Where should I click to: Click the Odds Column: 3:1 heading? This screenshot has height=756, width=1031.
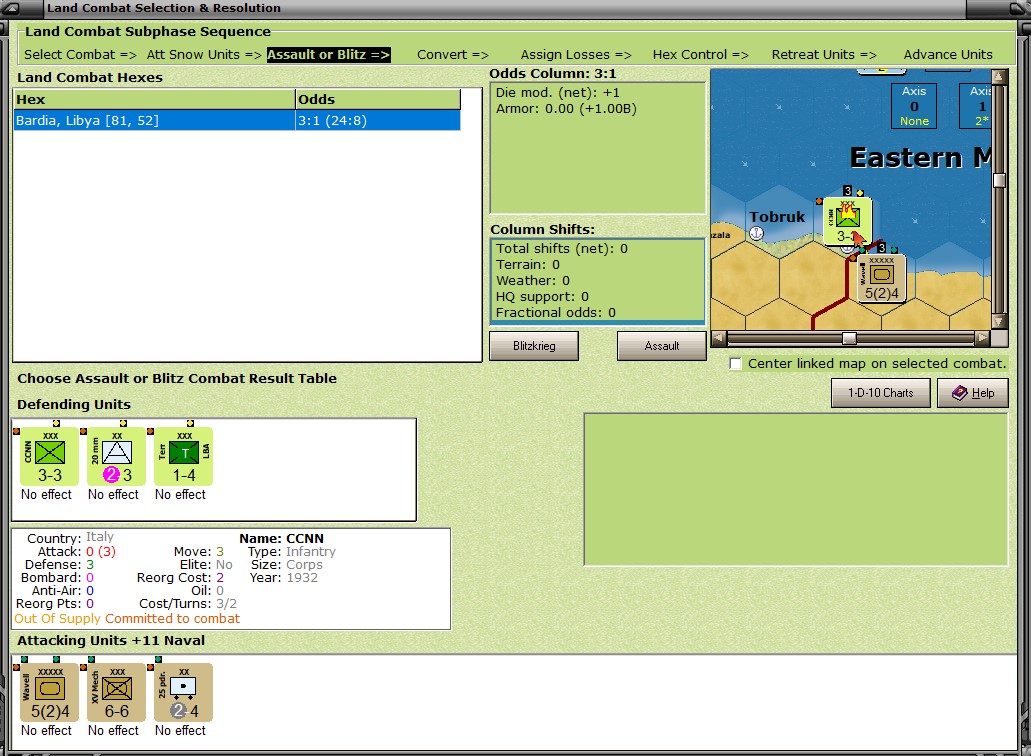tap(552, 74)
